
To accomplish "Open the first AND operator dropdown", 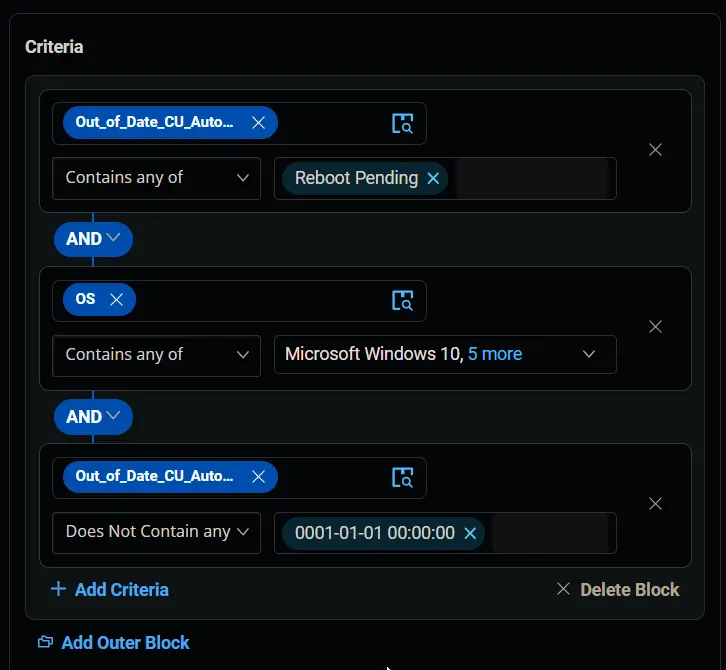I will pyautogui.click(x=93, y=239).
